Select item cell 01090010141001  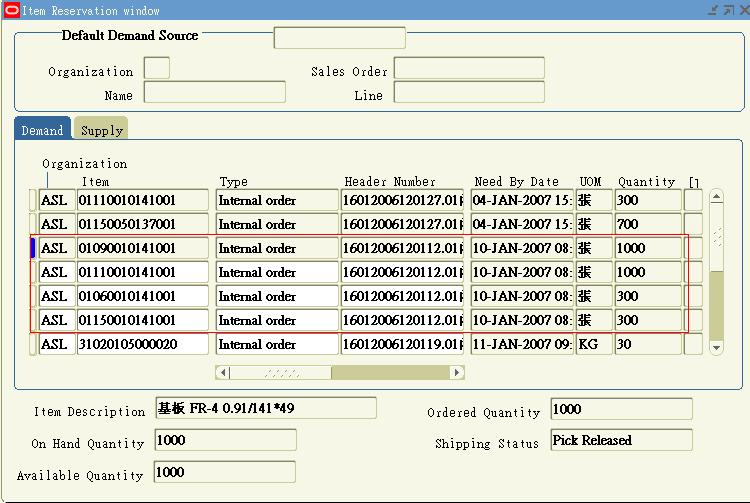click(x=143, y=248)
